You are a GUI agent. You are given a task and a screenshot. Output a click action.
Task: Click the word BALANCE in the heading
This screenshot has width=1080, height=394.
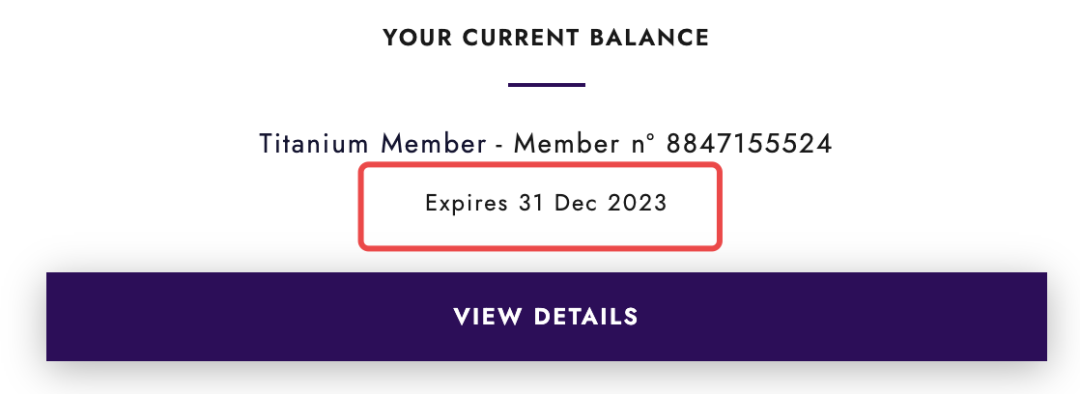650,37
